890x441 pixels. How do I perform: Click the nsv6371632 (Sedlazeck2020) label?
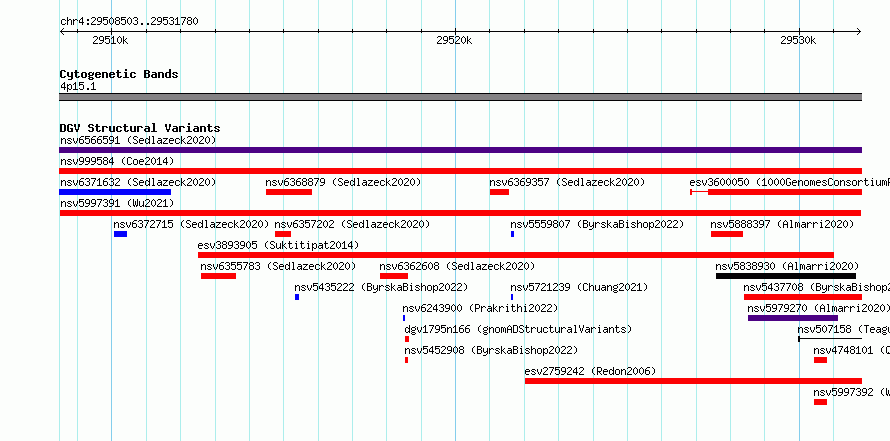[x=138, y=182]
